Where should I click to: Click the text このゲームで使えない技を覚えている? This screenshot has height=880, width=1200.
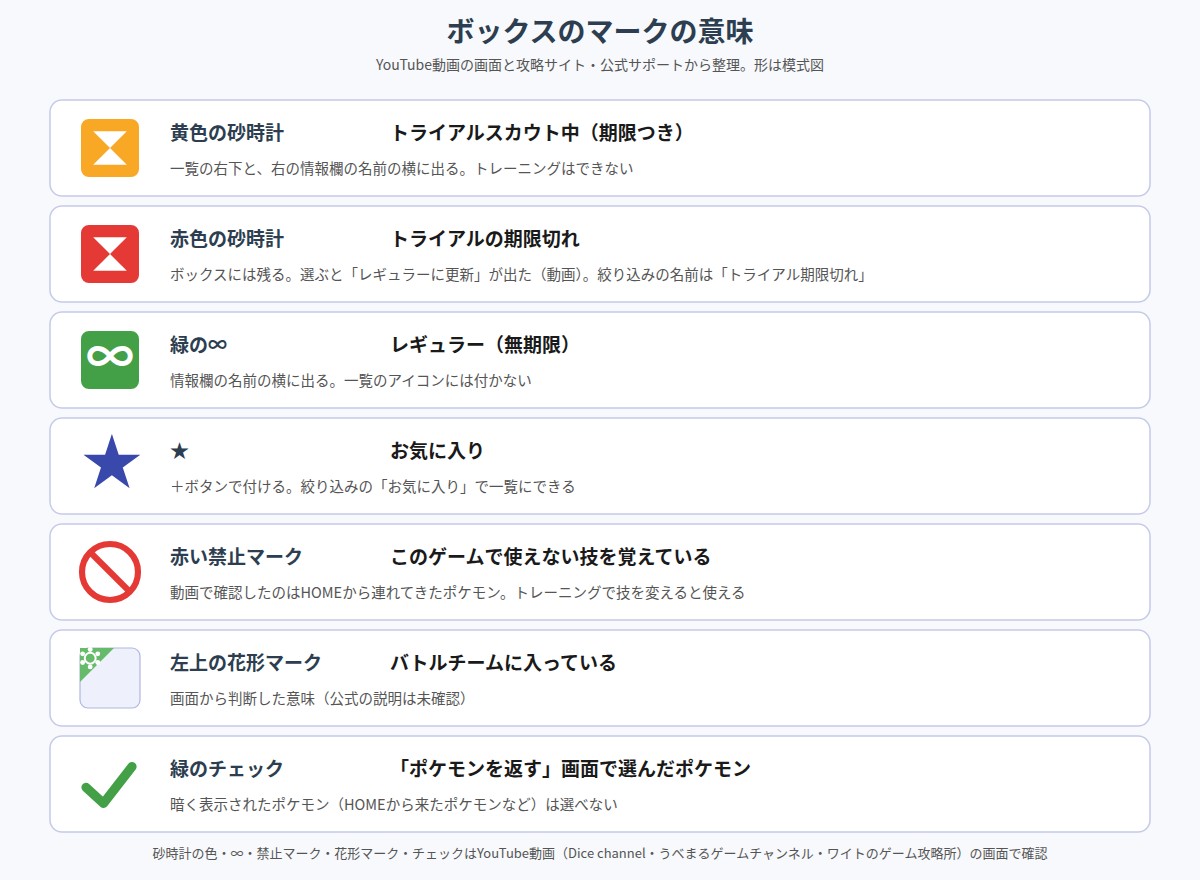pos(551,557)
